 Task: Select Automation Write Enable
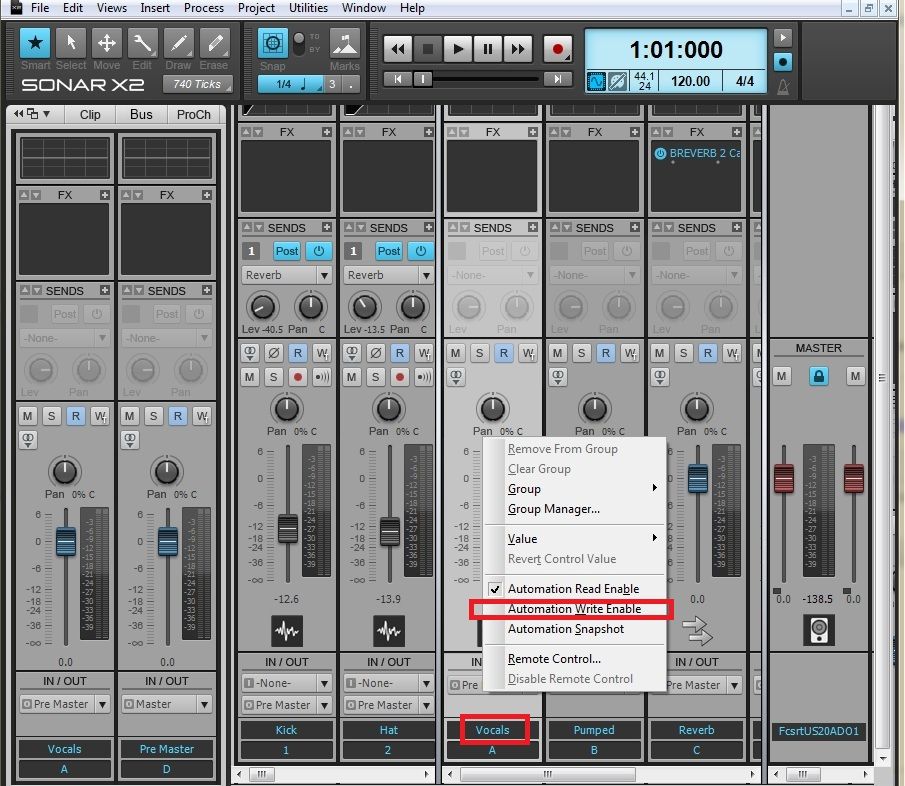[x=574, y=609]
